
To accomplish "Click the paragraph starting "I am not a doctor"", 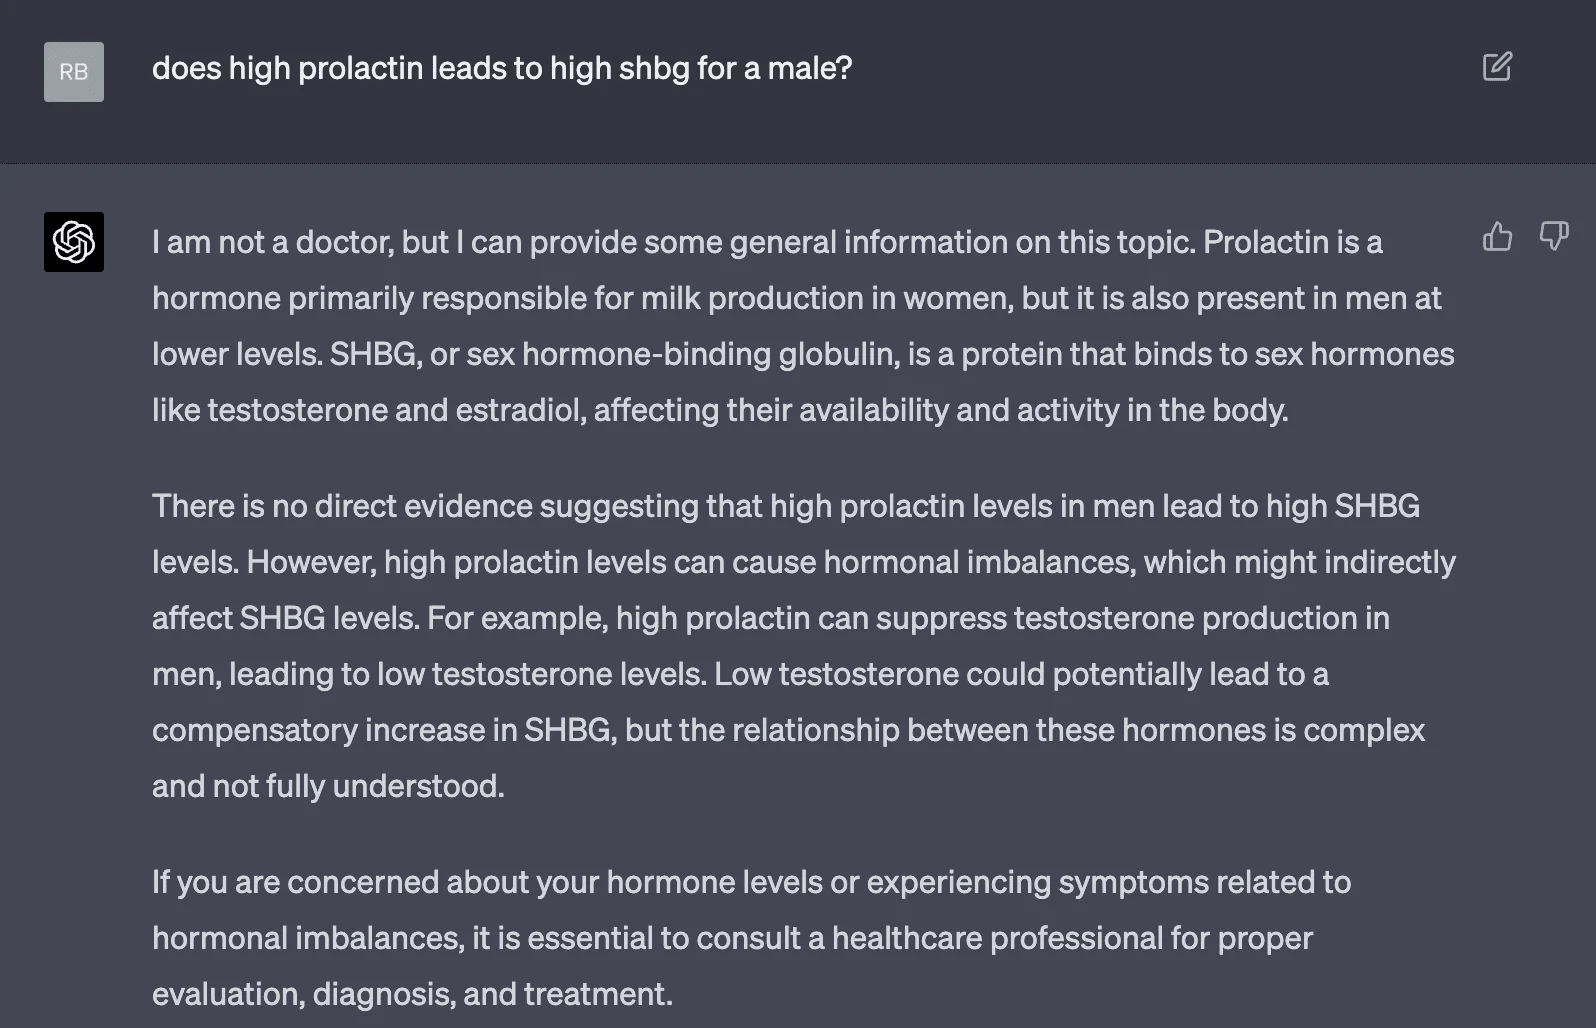I will [803, 326].
